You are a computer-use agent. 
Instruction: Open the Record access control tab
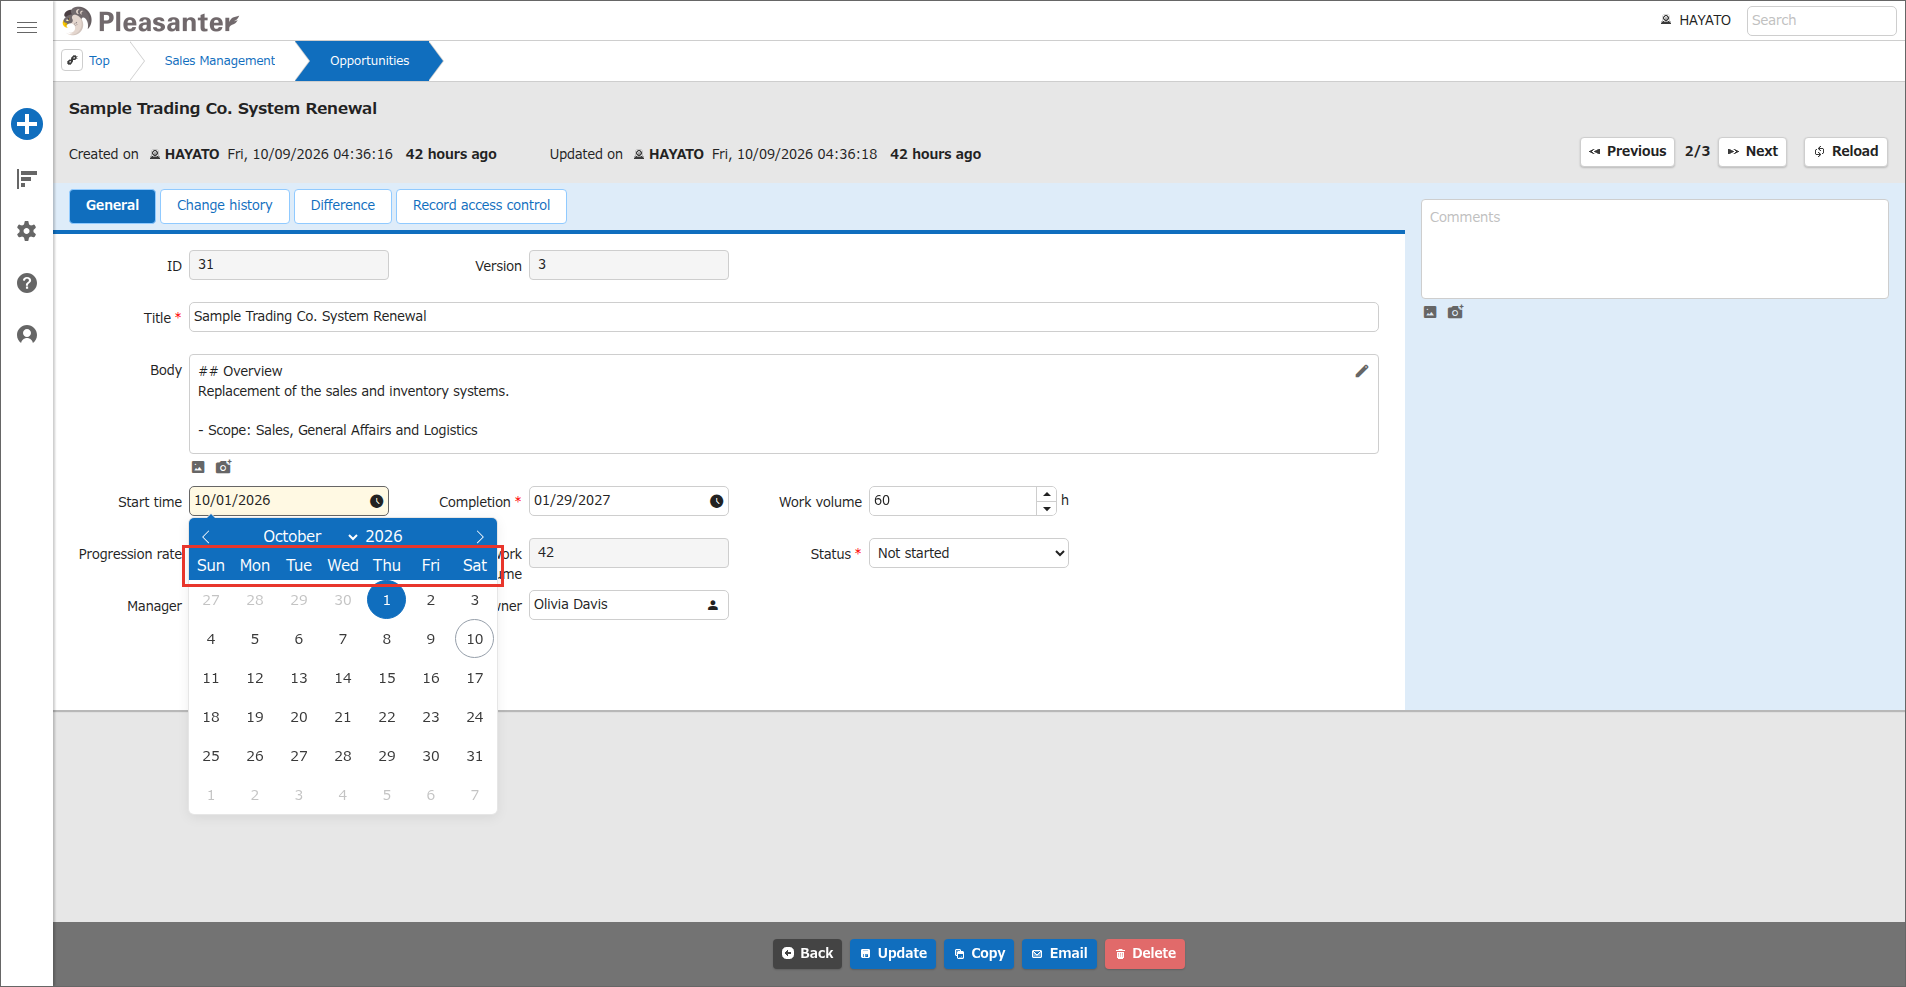(482, 206)
